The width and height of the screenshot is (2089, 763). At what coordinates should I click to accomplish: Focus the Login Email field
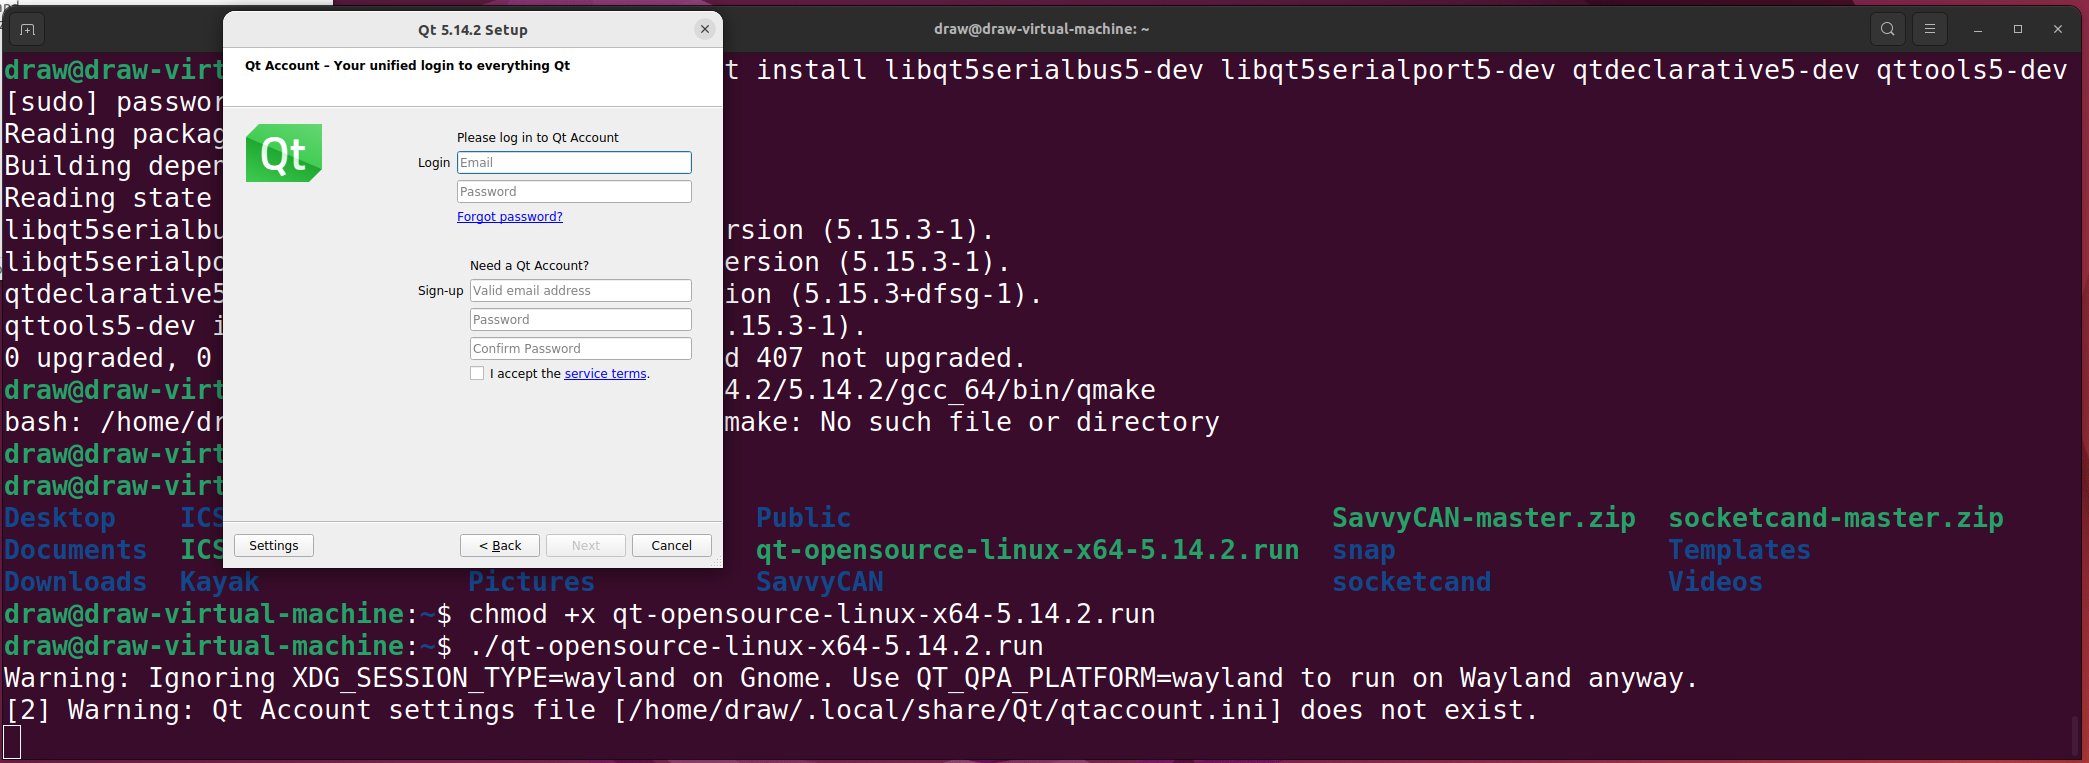[574, 162]
